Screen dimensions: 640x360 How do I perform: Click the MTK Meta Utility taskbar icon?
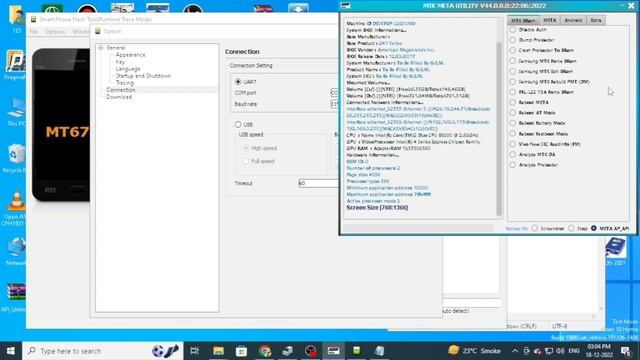[333, 351]
